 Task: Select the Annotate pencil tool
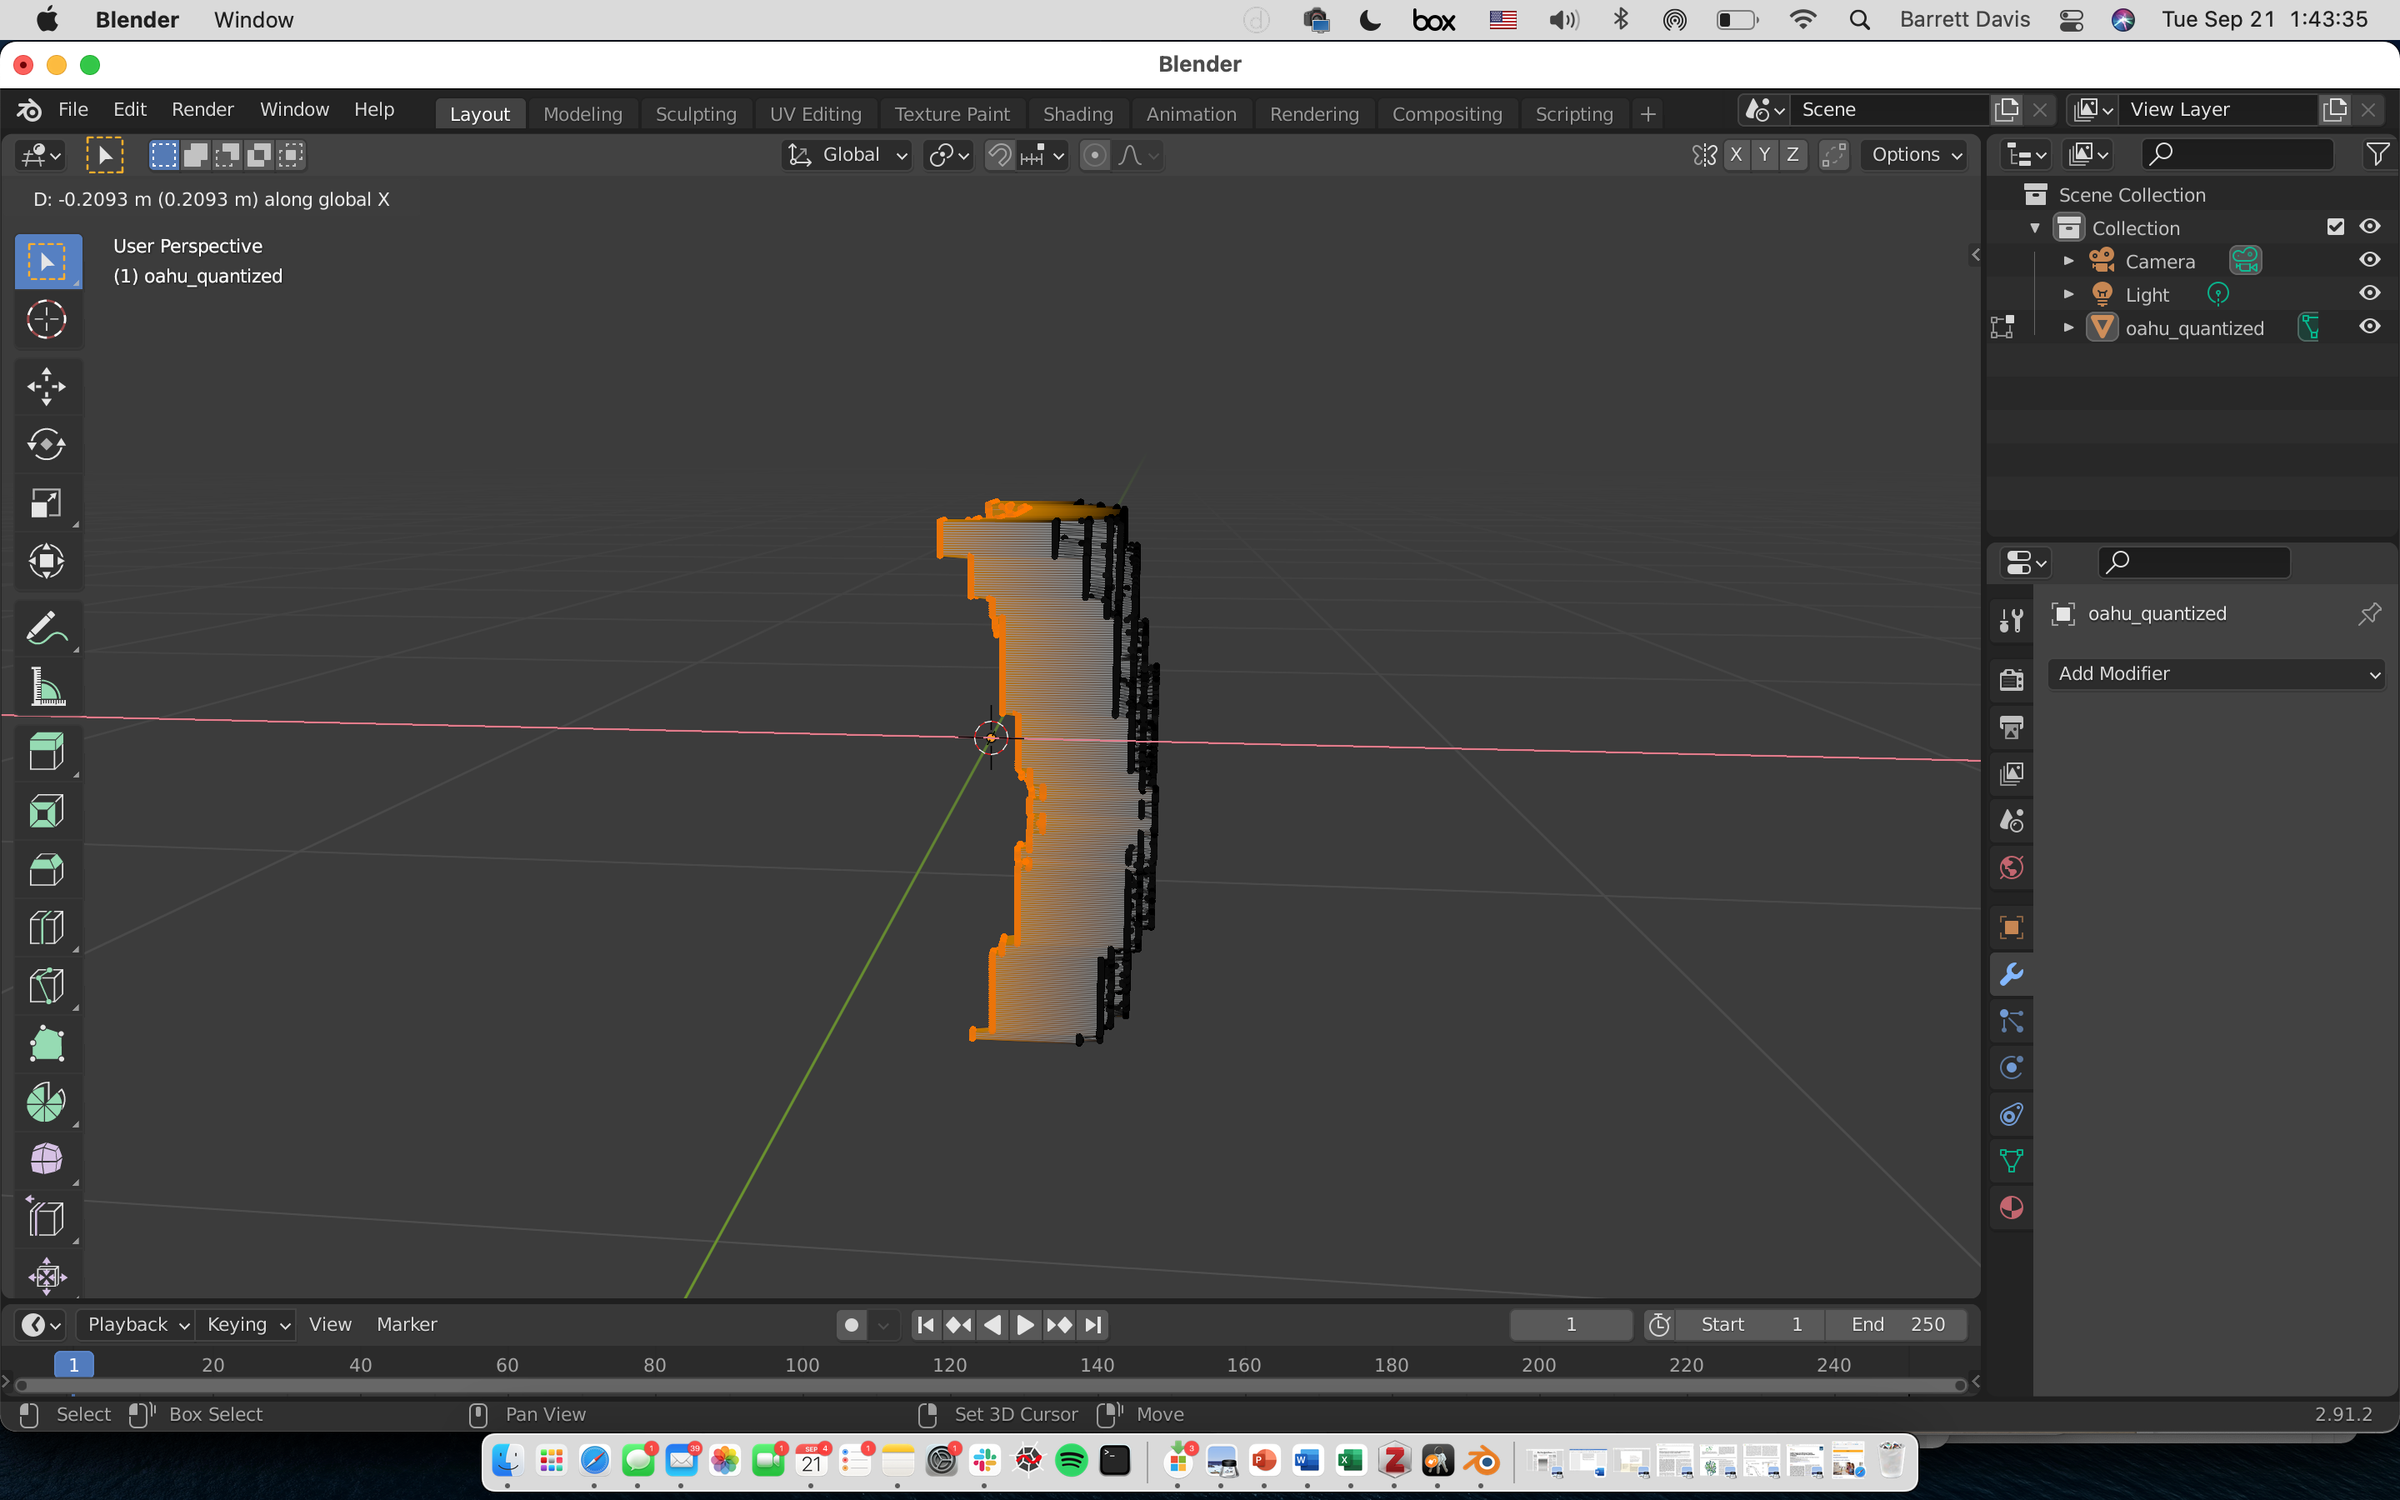pos(47,628)
